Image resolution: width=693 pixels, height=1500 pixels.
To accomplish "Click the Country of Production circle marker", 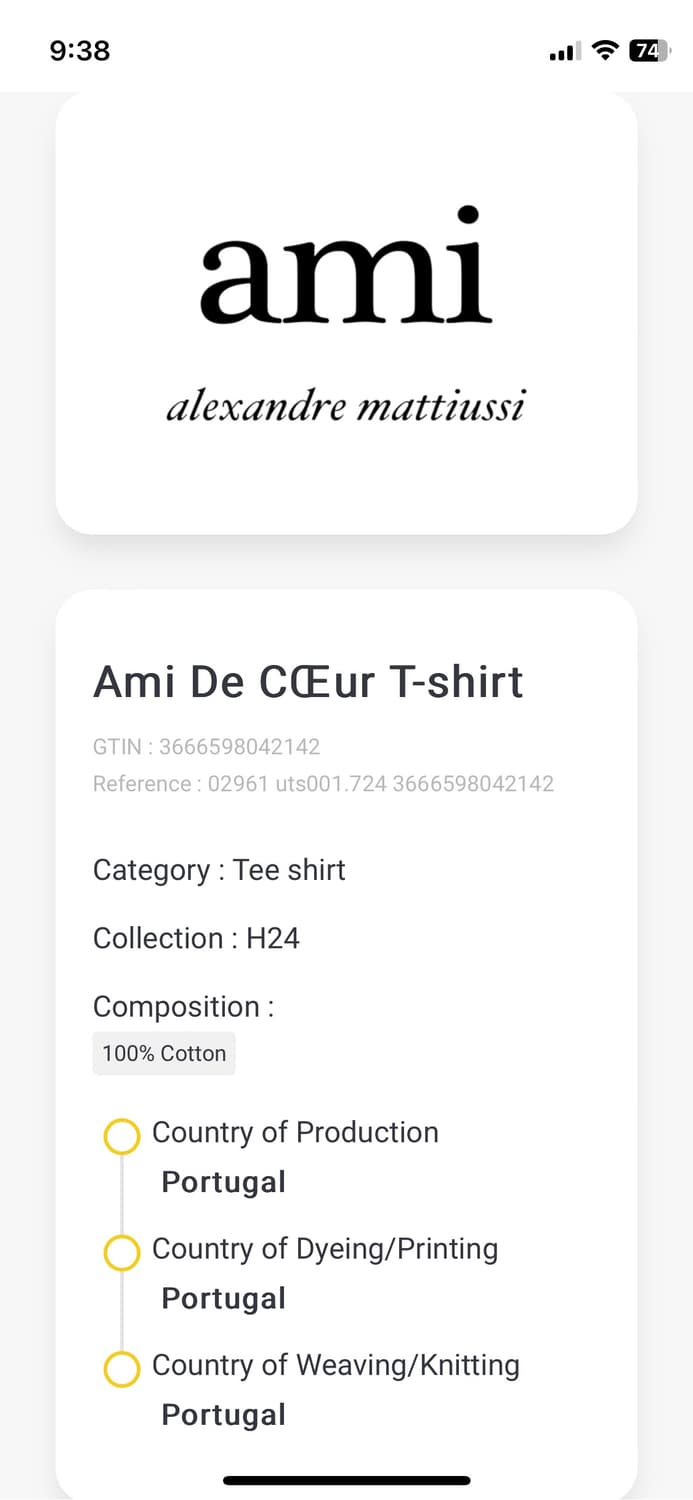I will coord(122,1137).
